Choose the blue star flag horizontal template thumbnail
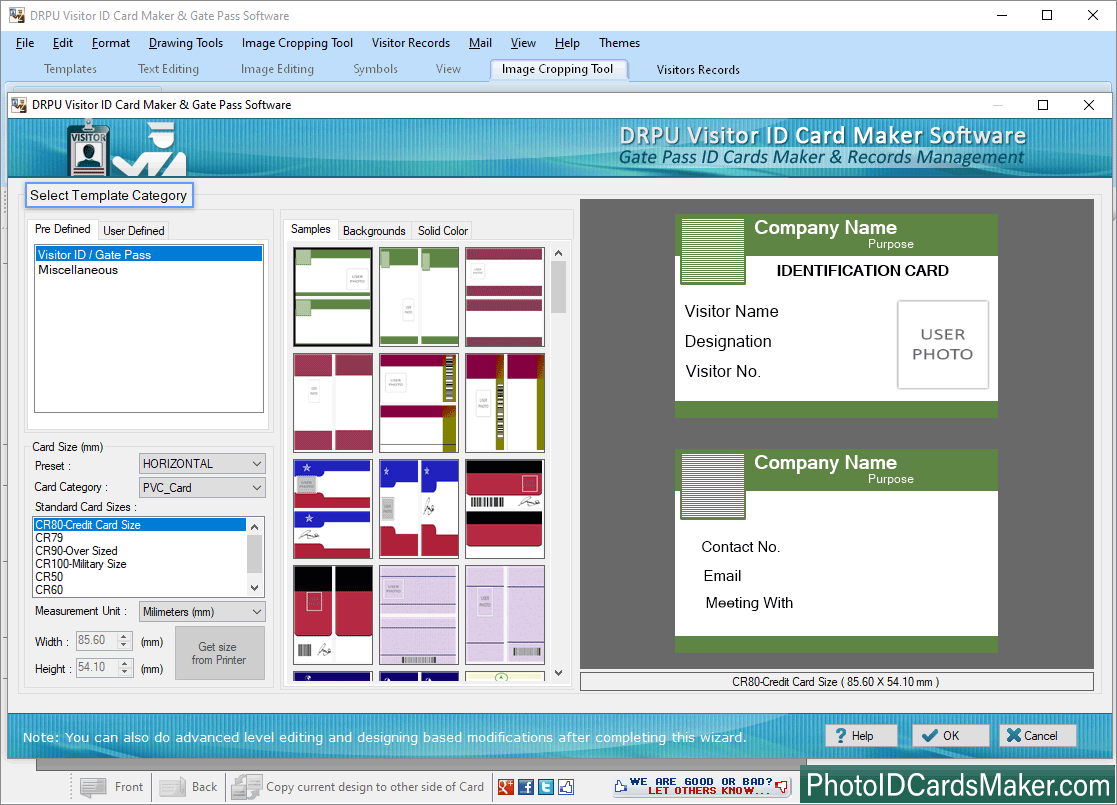Screen dimensions: 1117x805 pos(333,509)
